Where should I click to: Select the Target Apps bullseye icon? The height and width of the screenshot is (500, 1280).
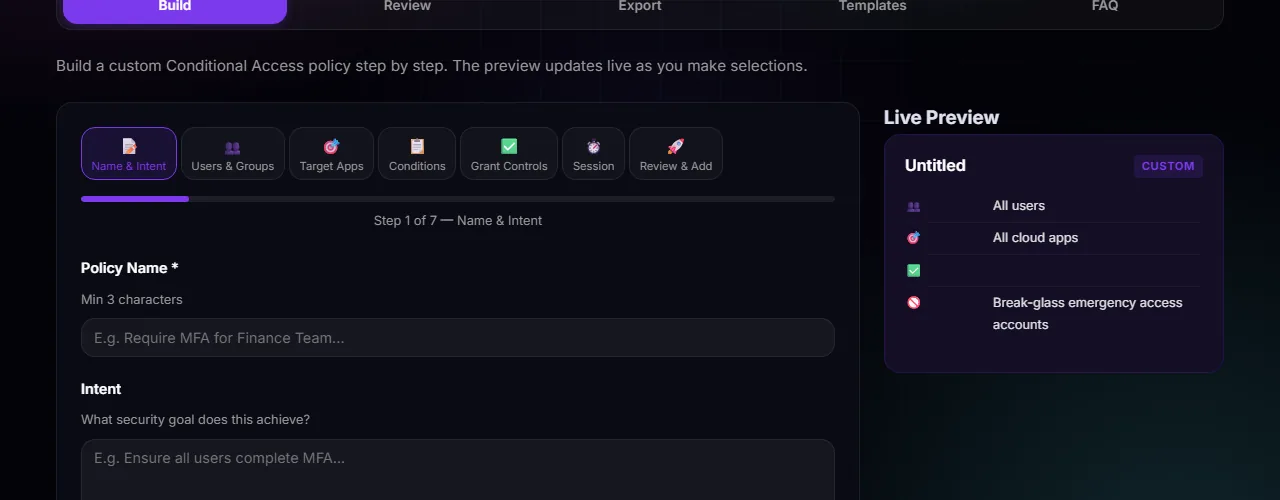[x=331, y=147]
